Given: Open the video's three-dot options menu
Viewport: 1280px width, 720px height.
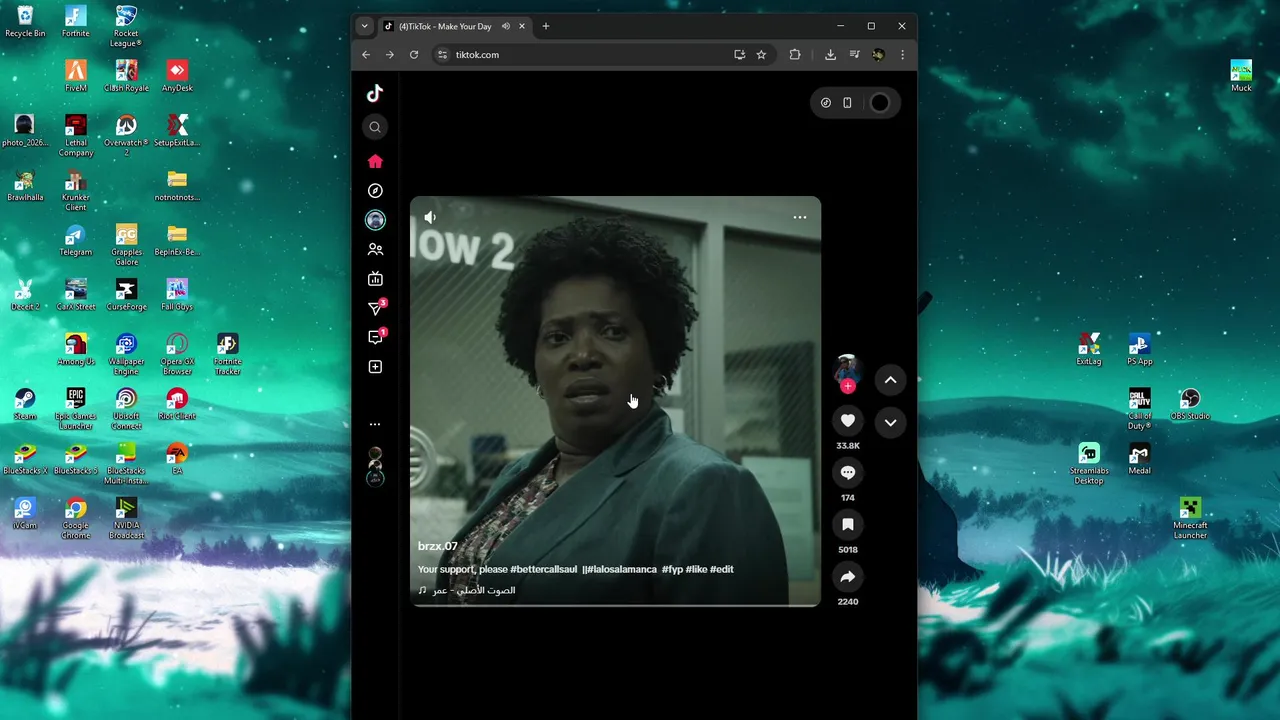Looking at the screenshot, I should click(800, 217).
